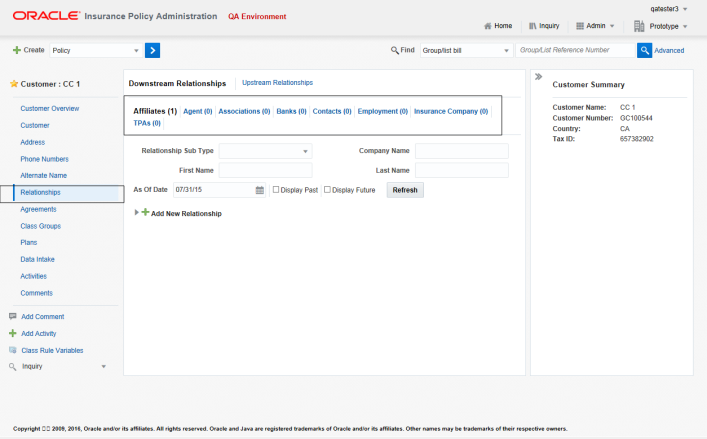Click the Prototype building icon

click(x=639, y=26)
